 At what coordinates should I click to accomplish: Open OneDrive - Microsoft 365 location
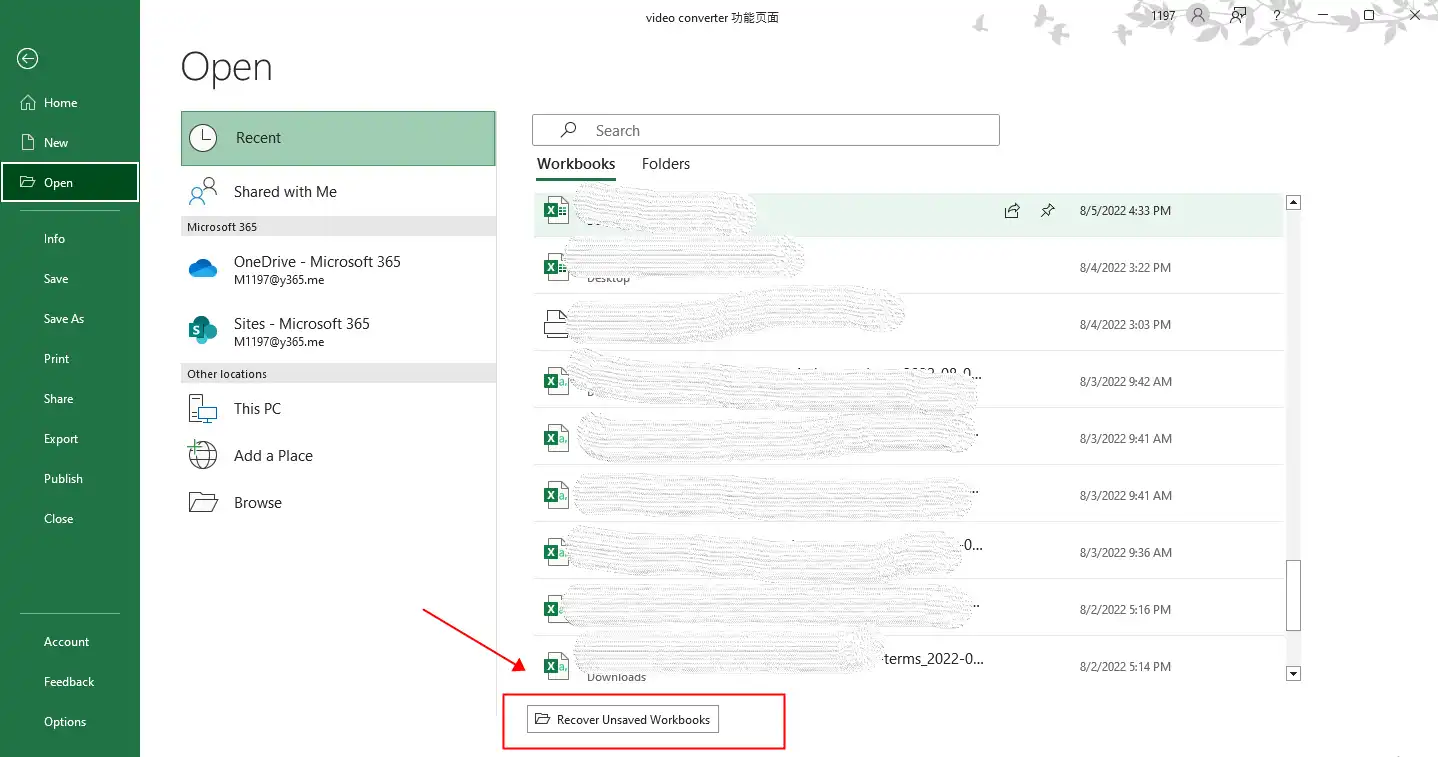pyautogui.click(x=338, y=270)
